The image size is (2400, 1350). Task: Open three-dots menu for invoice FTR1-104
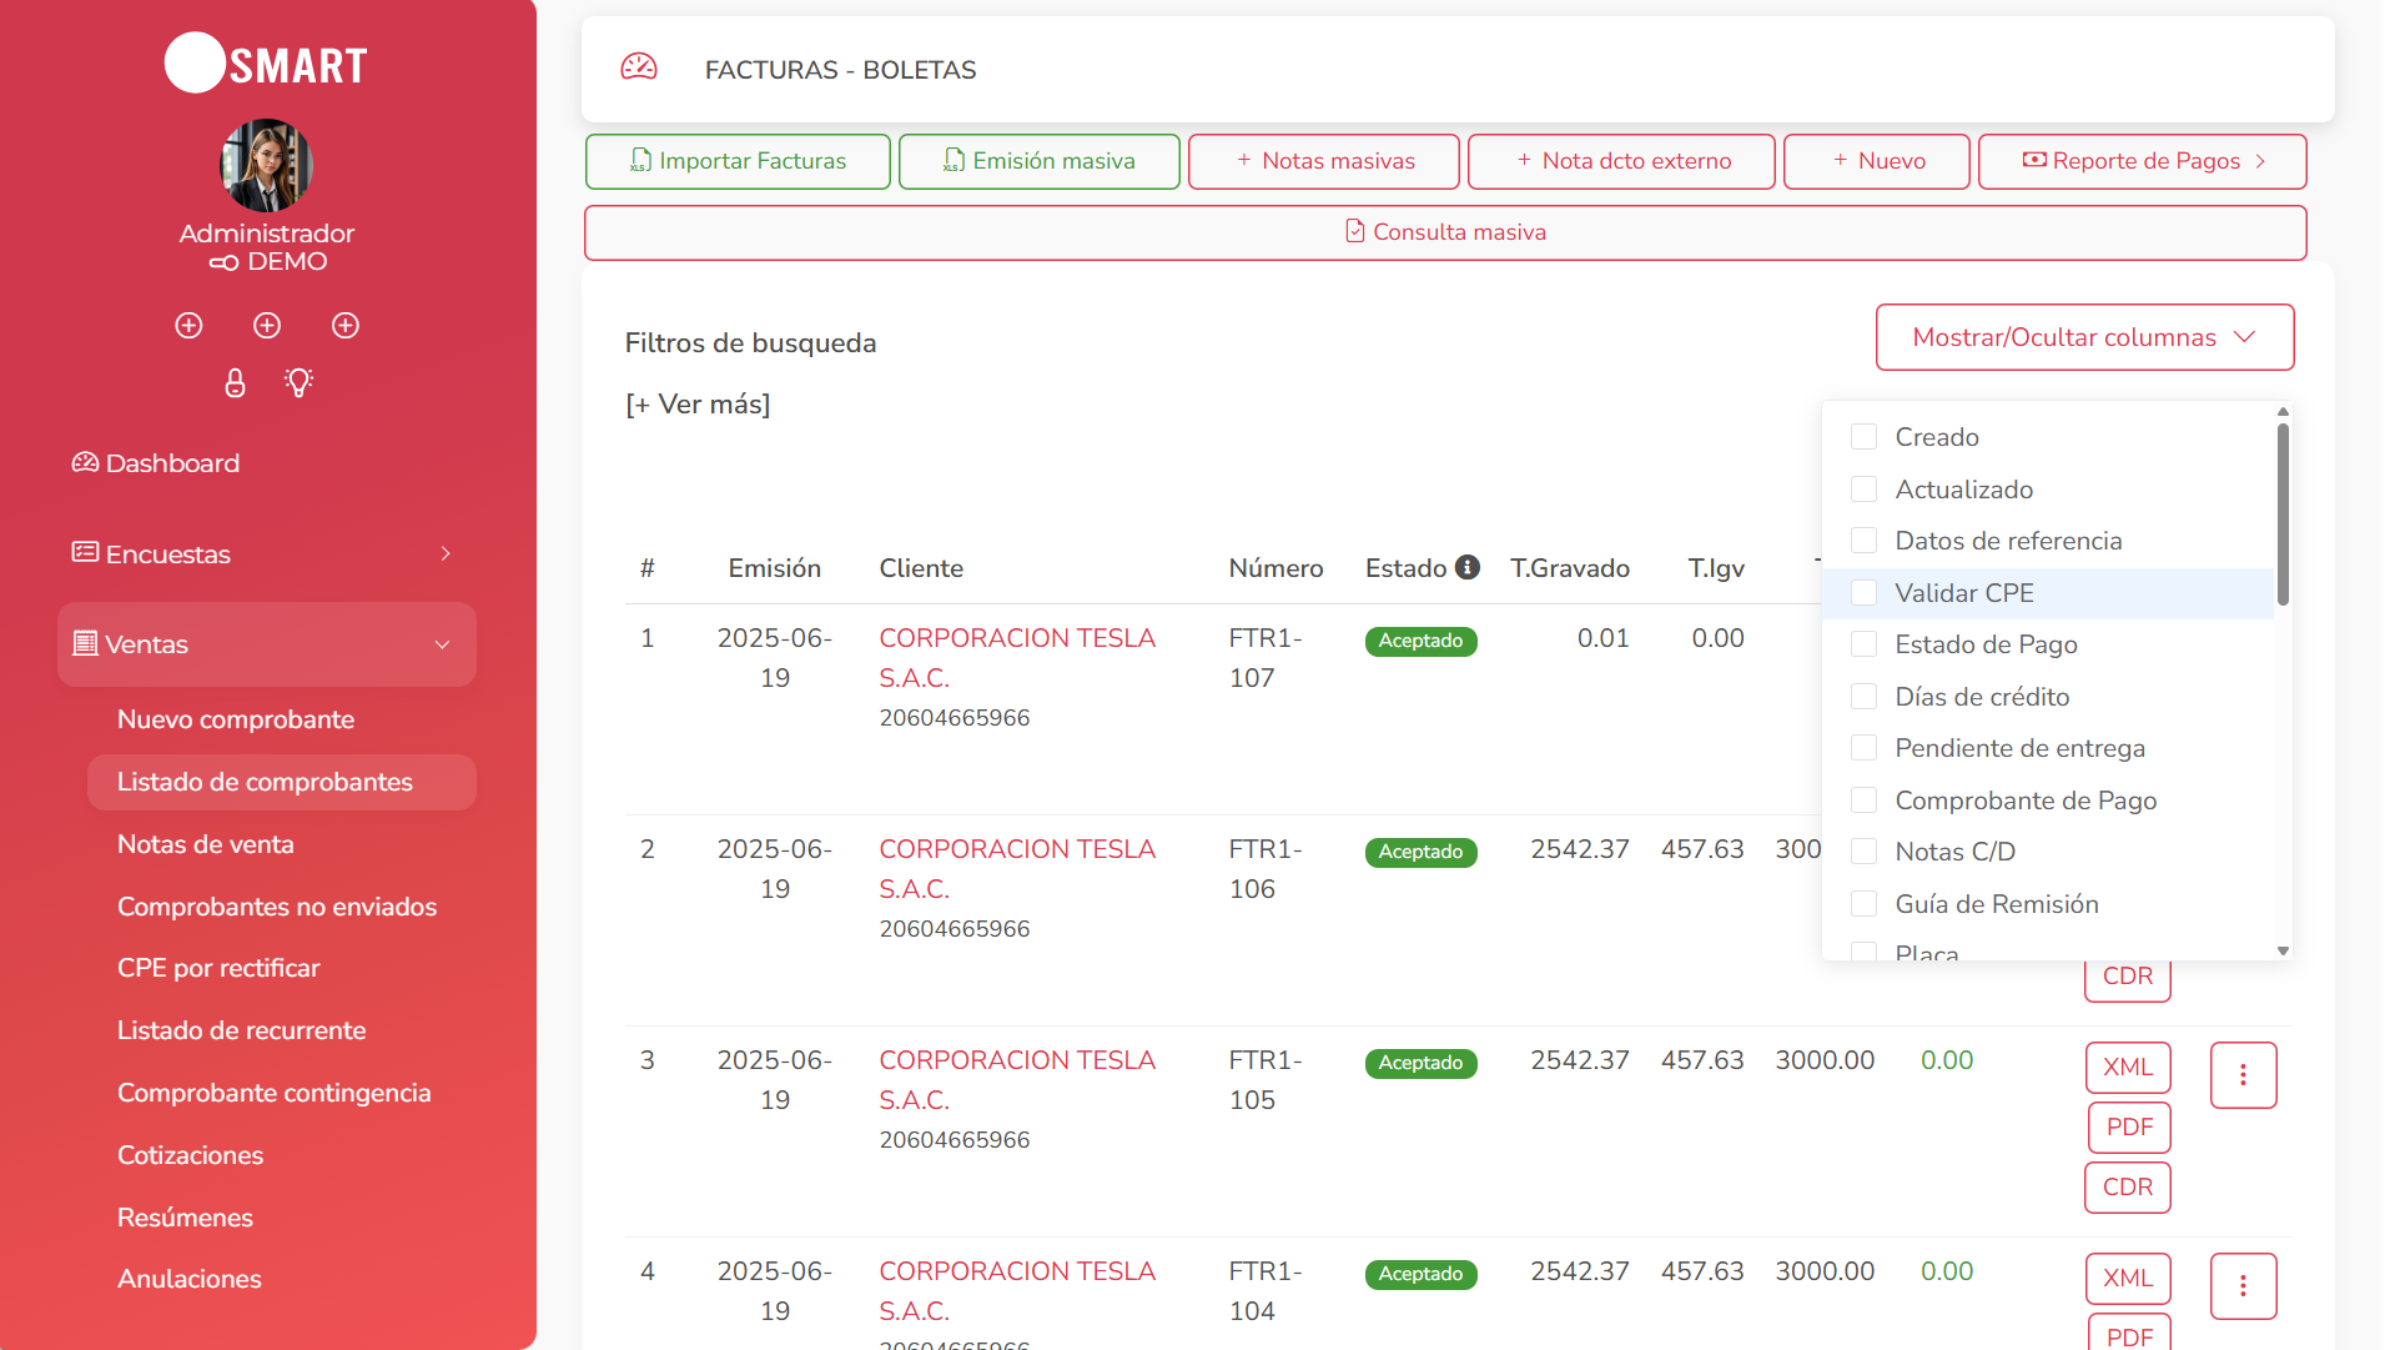point(2242,1286)
